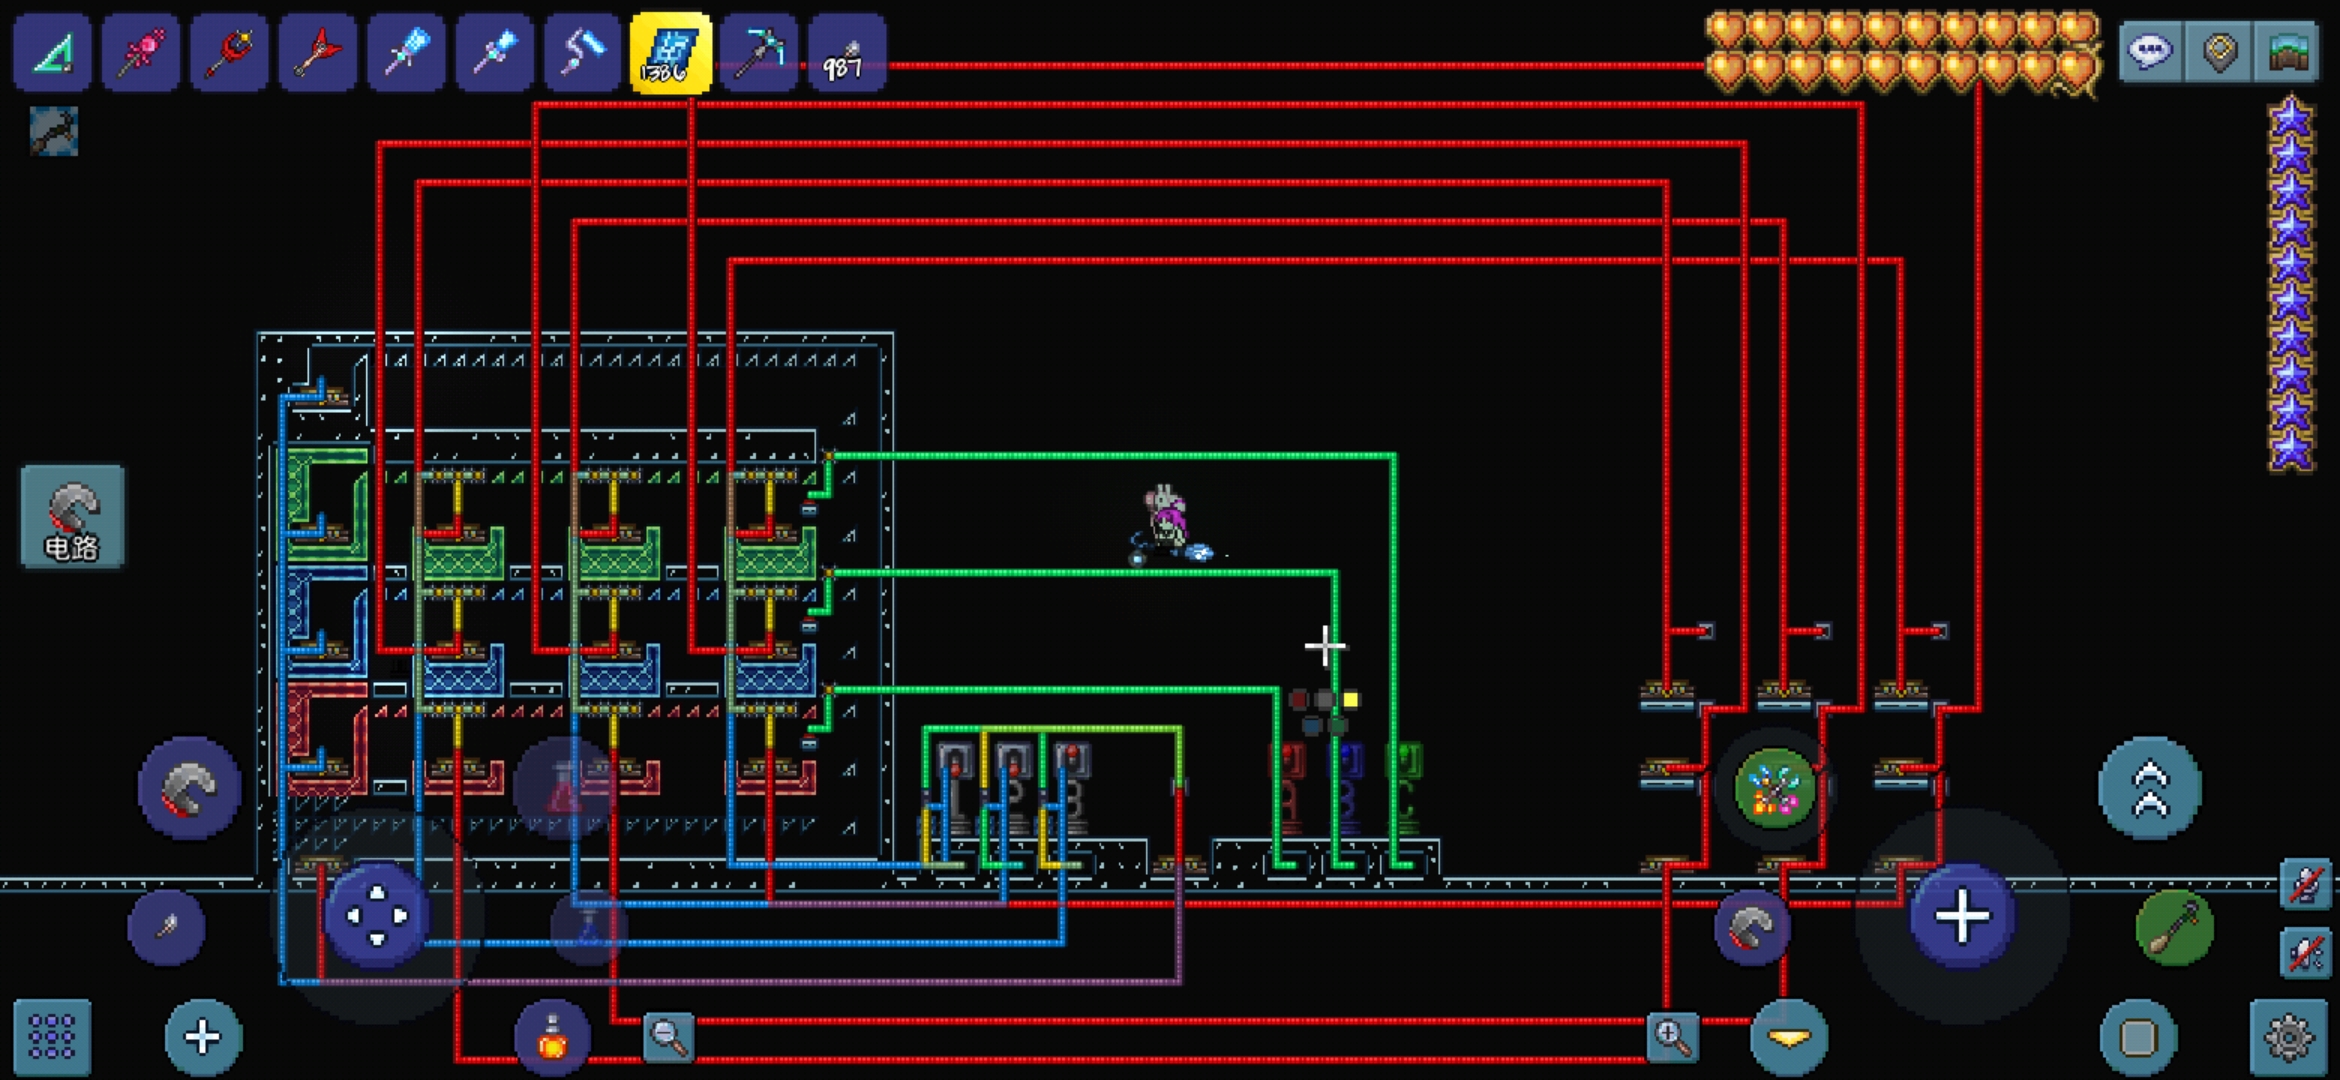Select the green triangle ruler in hotbar
The width and height of the screenshot is (2340, 1080).
click(x=52, y=52)
